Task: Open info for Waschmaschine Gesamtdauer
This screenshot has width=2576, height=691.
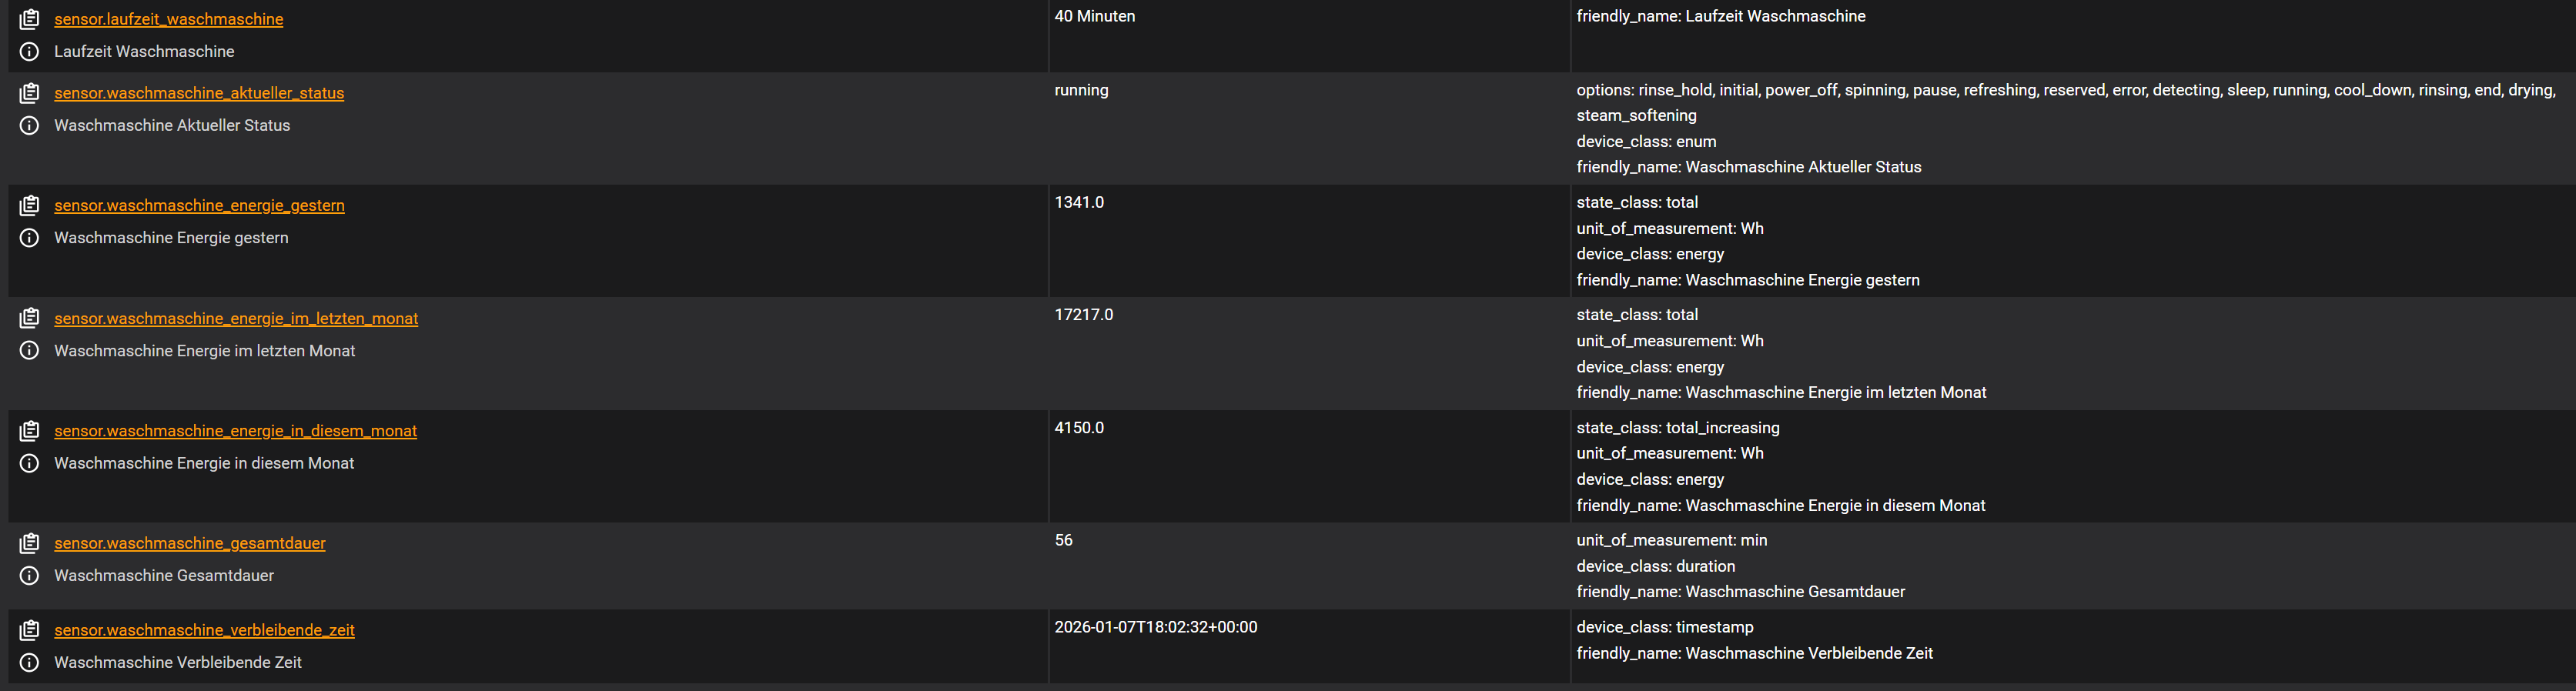Action: (x=30, y=575)
